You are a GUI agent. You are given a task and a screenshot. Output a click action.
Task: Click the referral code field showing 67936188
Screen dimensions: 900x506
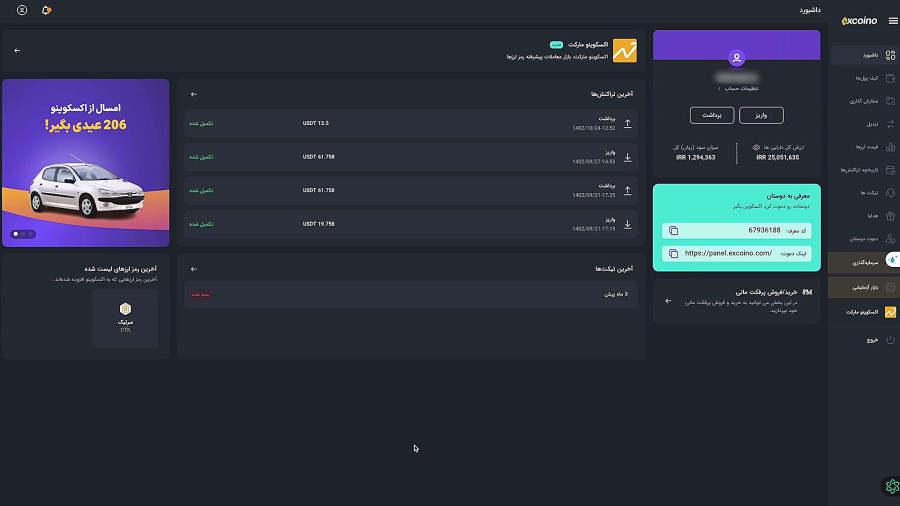[736, 231]
